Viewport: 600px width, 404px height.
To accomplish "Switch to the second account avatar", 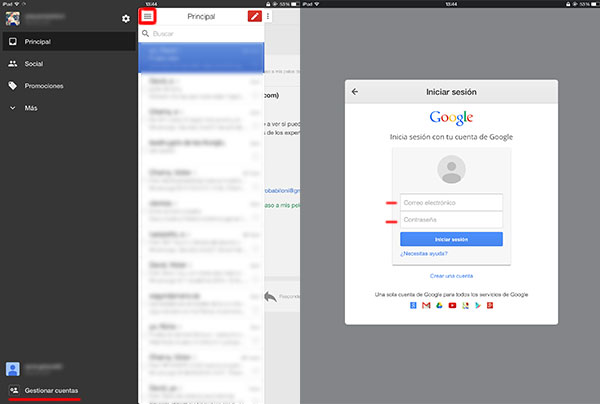I will click(13, 369).
